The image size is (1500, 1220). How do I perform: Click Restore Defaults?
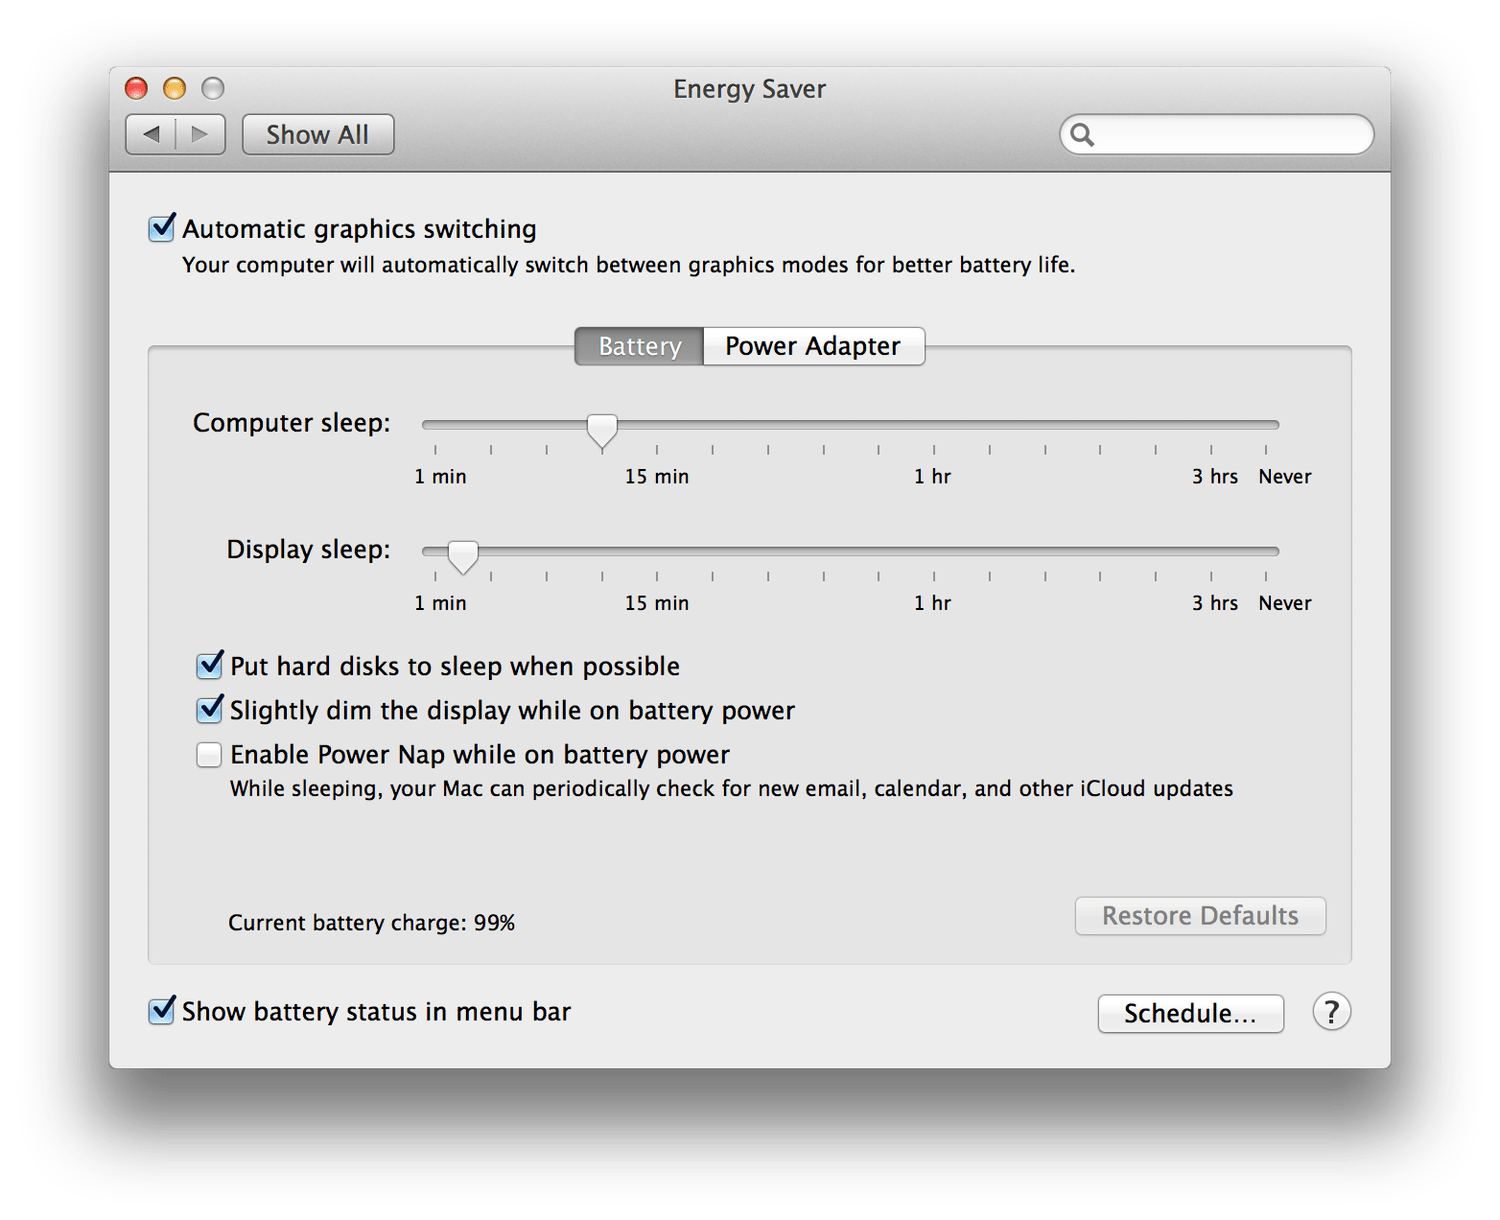coord(1200,916)
